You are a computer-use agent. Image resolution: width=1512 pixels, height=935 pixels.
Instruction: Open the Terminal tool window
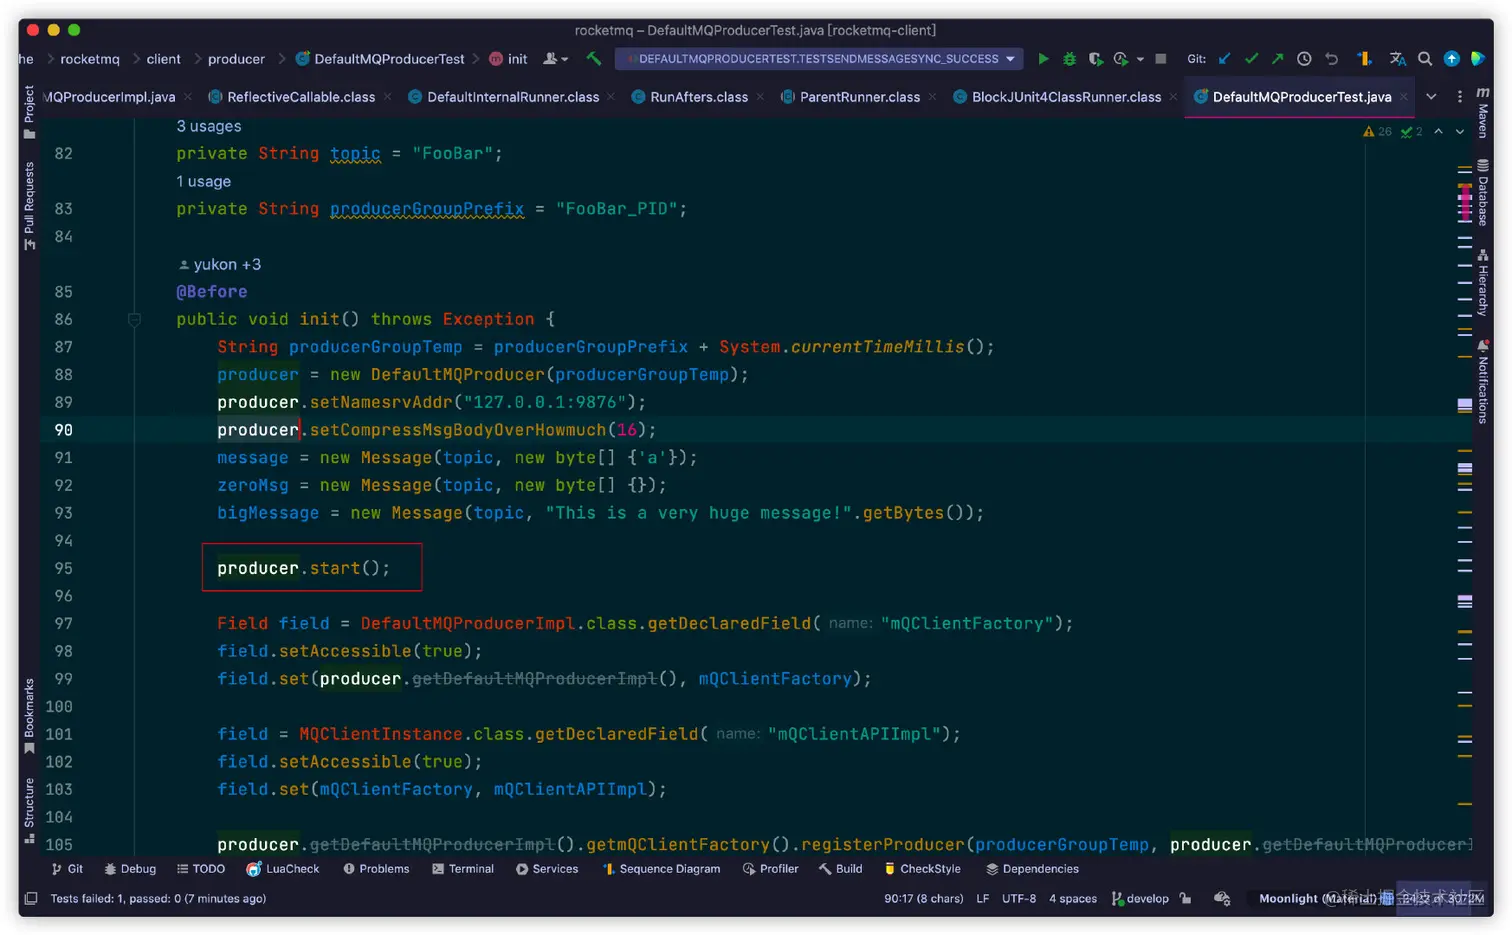point(463,869)
